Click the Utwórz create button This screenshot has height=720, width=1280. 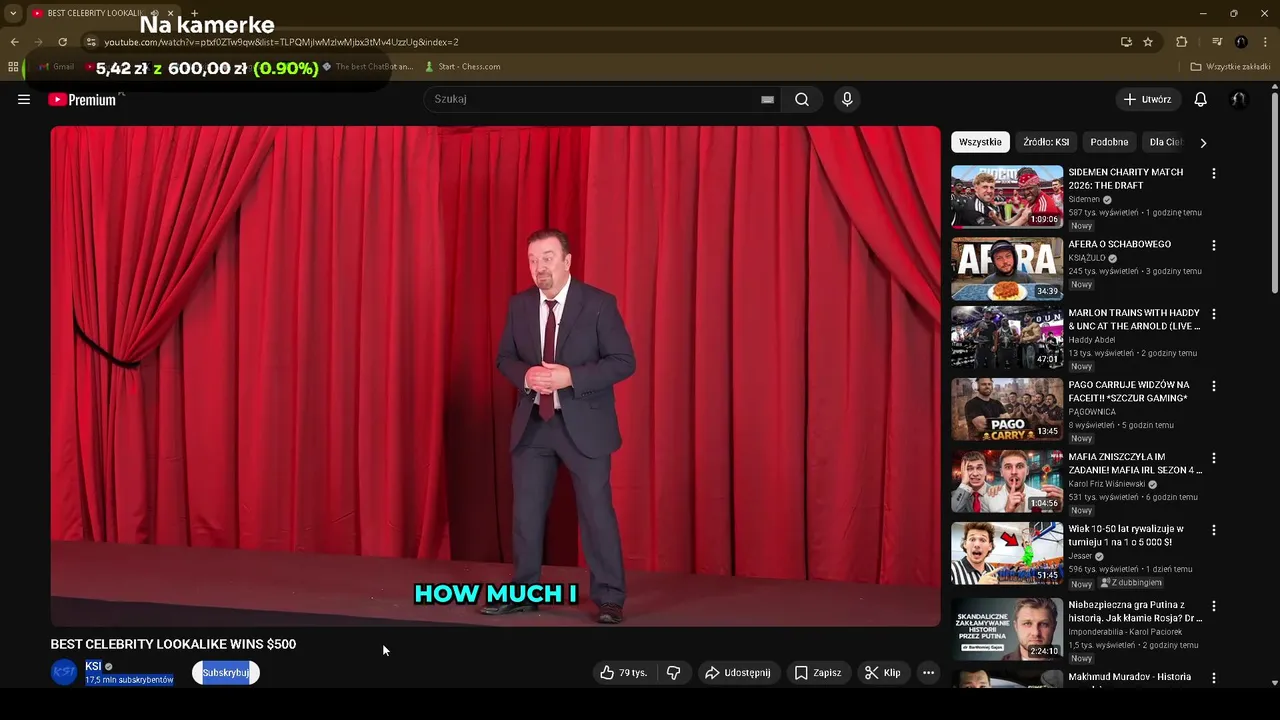pyautogui.click(x=1148, y=99)
